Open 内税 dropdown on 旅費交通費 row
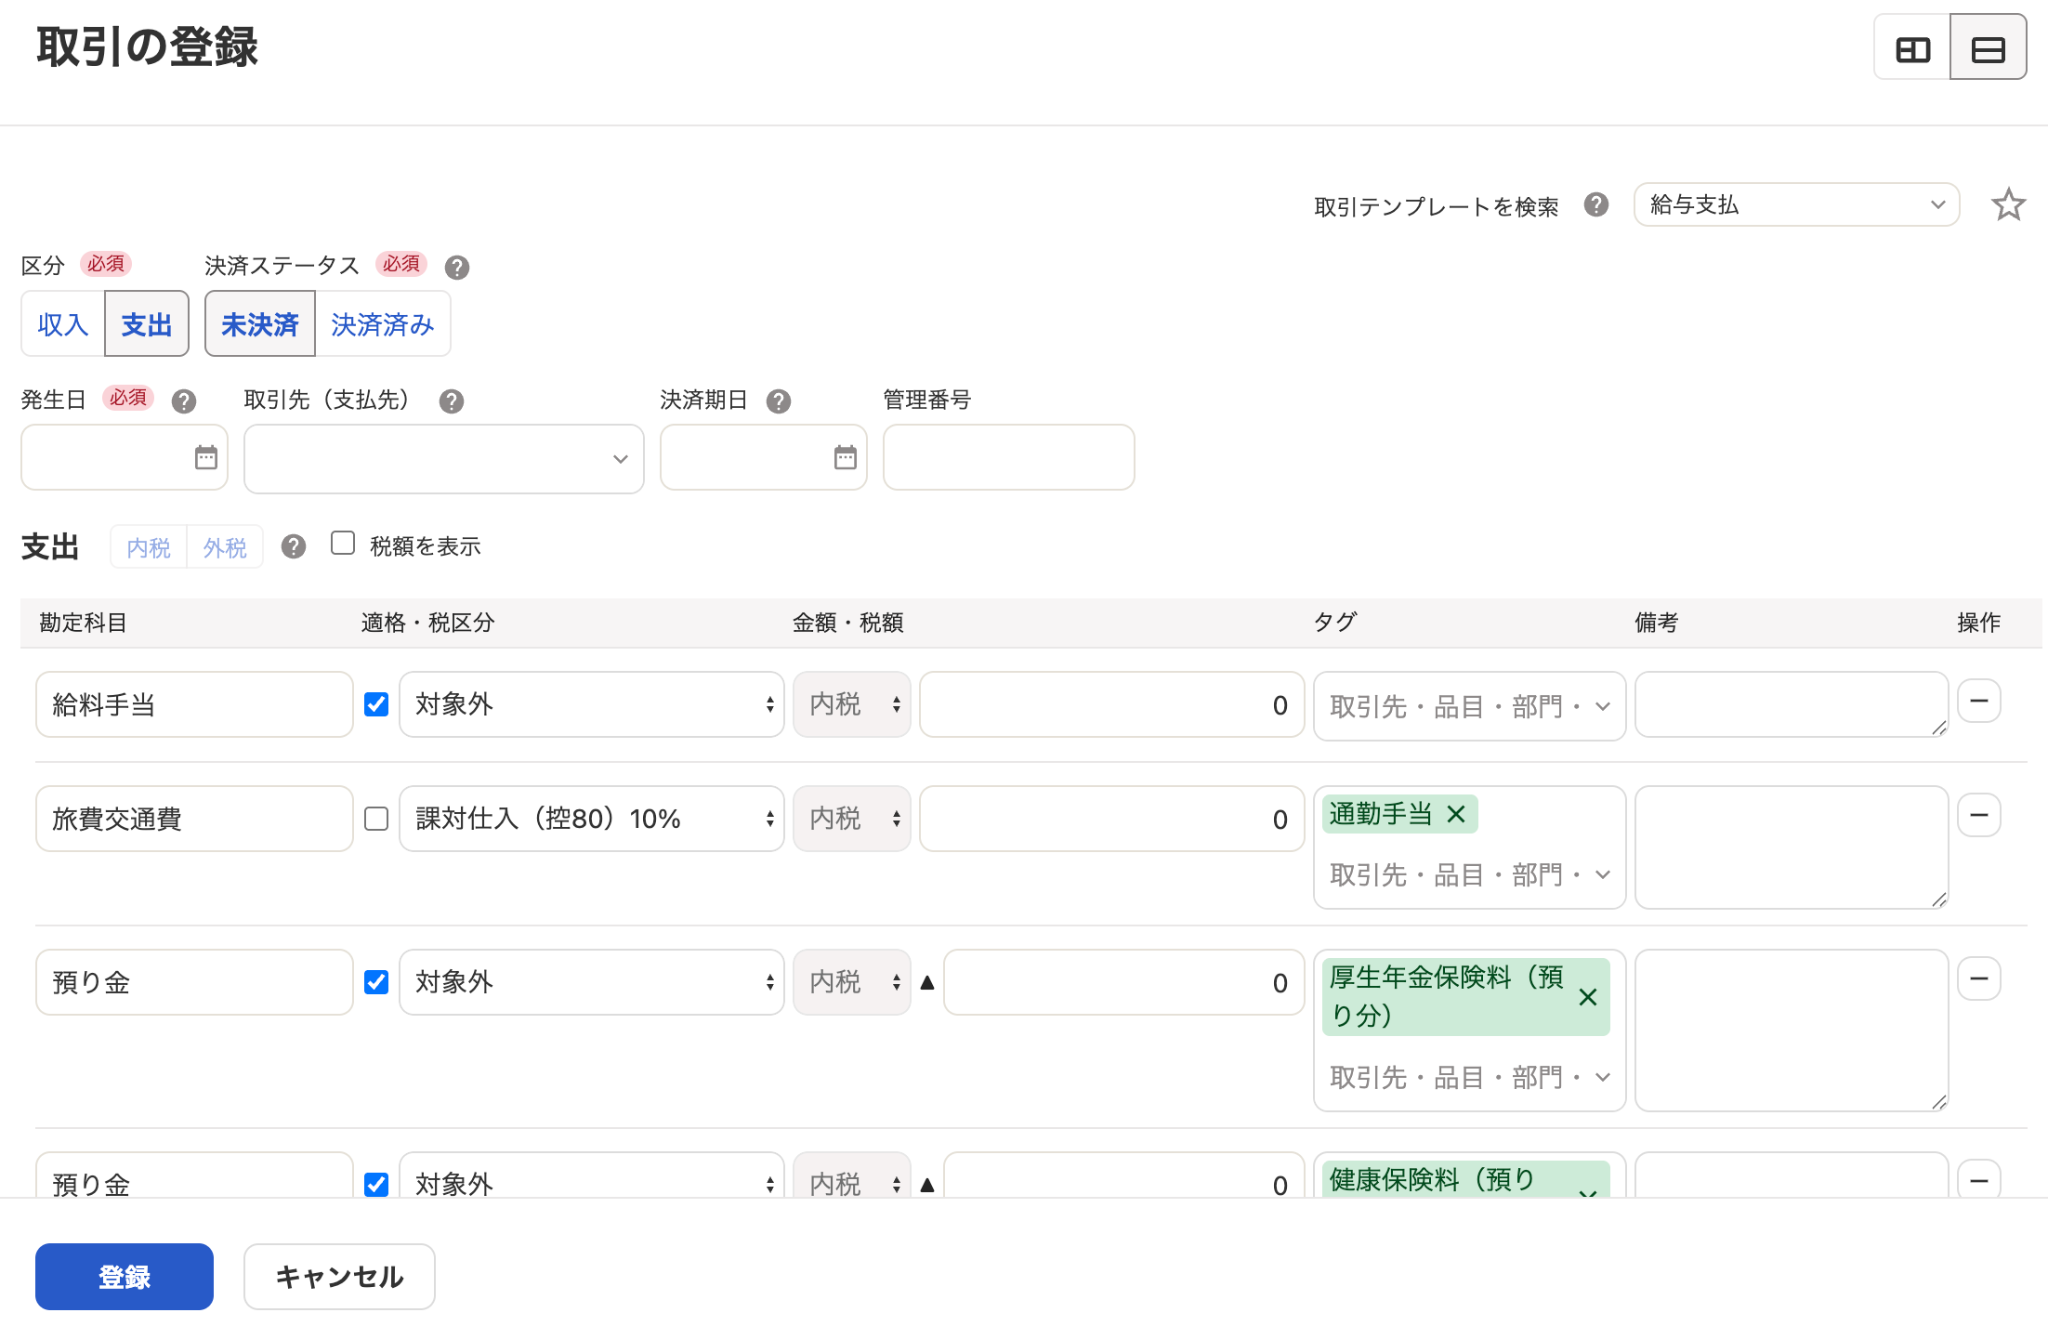This screenshot has height=1334, width=2048. click(x=852, y=818)
